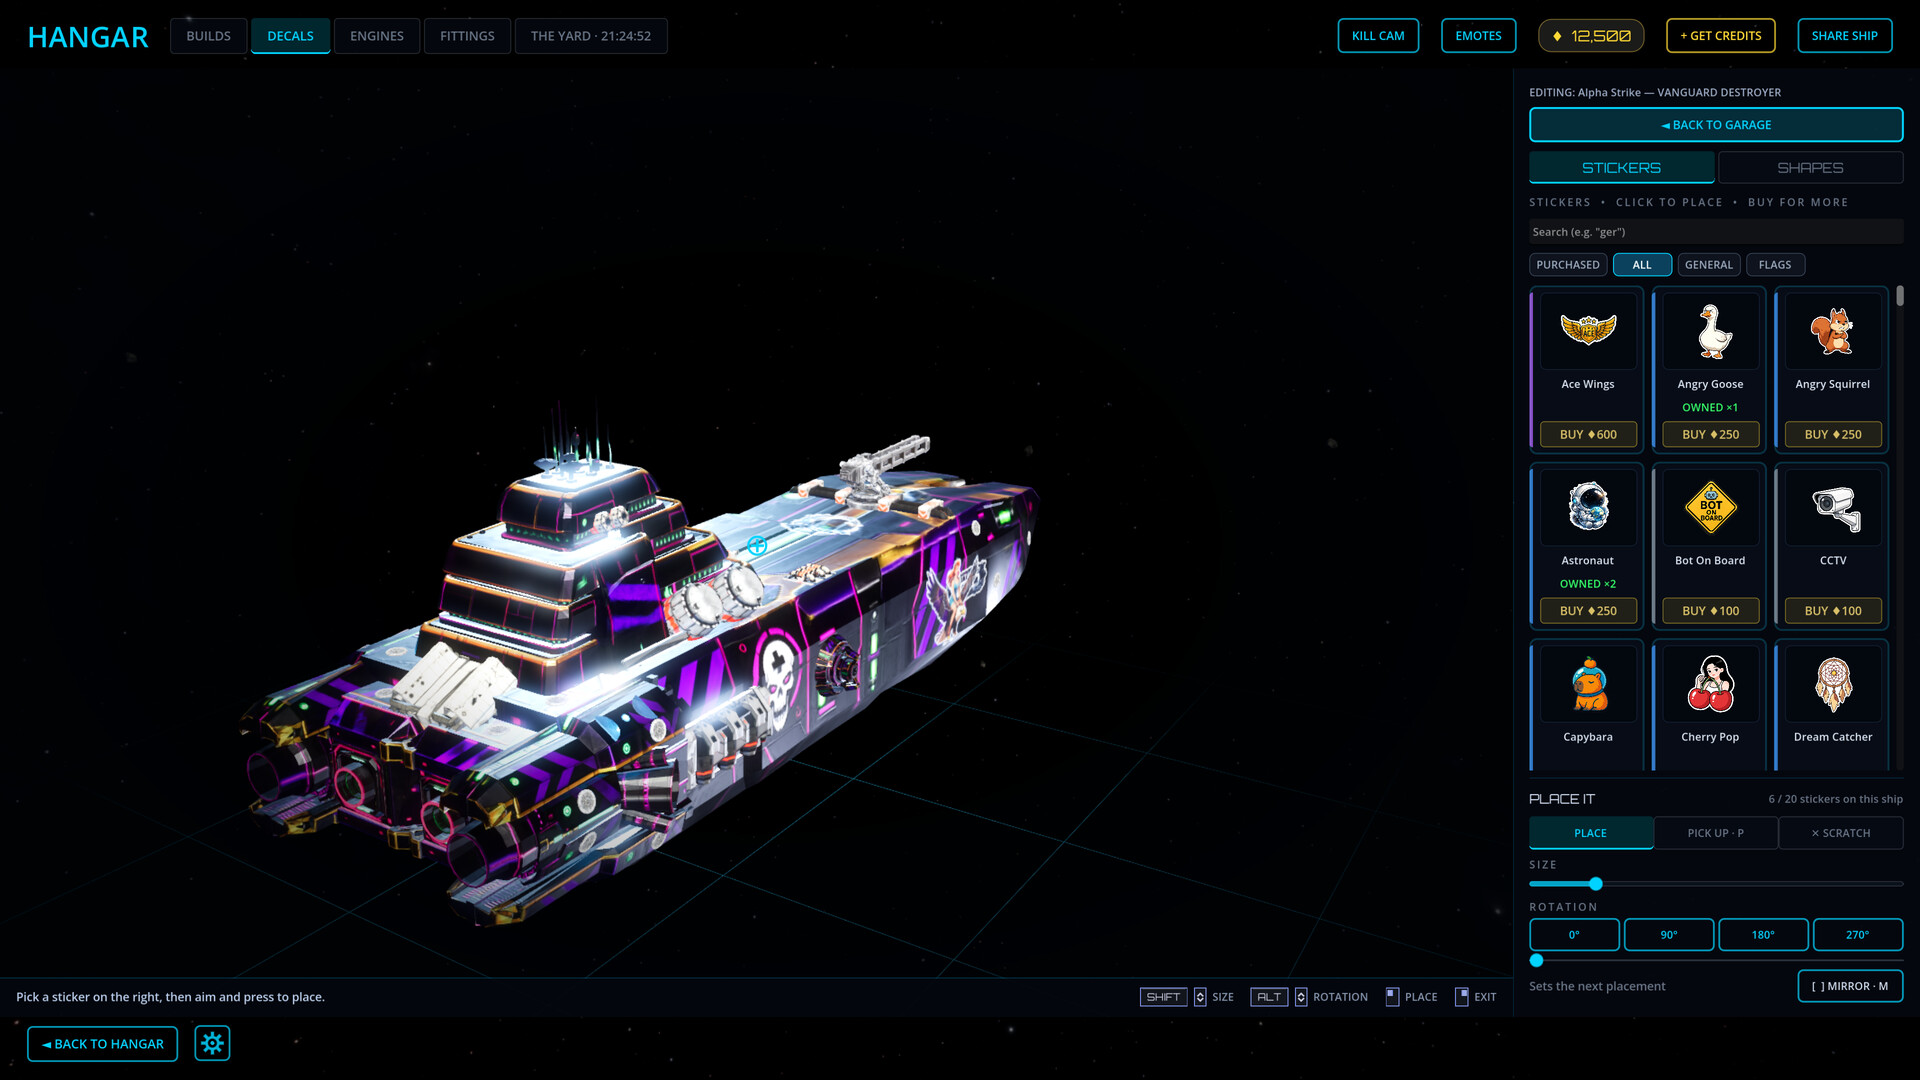Click the mouse icon beside PLACE hint
1920x1080 pixels.
coord(1392,997)
